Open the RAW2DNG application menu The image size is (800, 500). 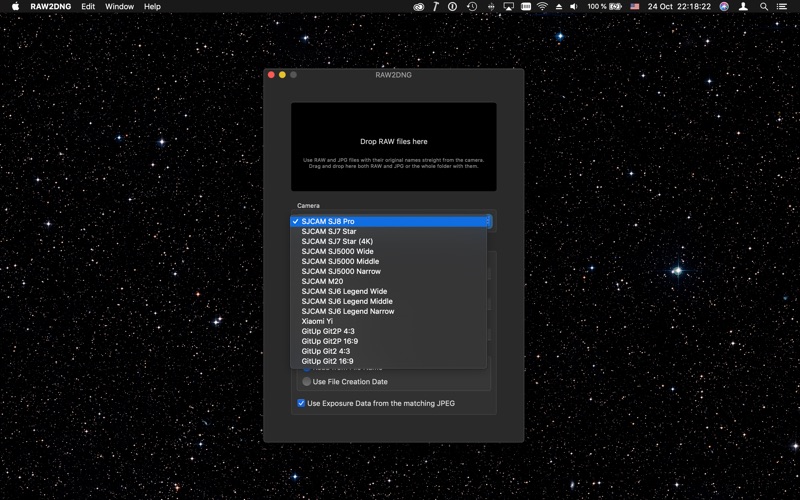point(51,7)
